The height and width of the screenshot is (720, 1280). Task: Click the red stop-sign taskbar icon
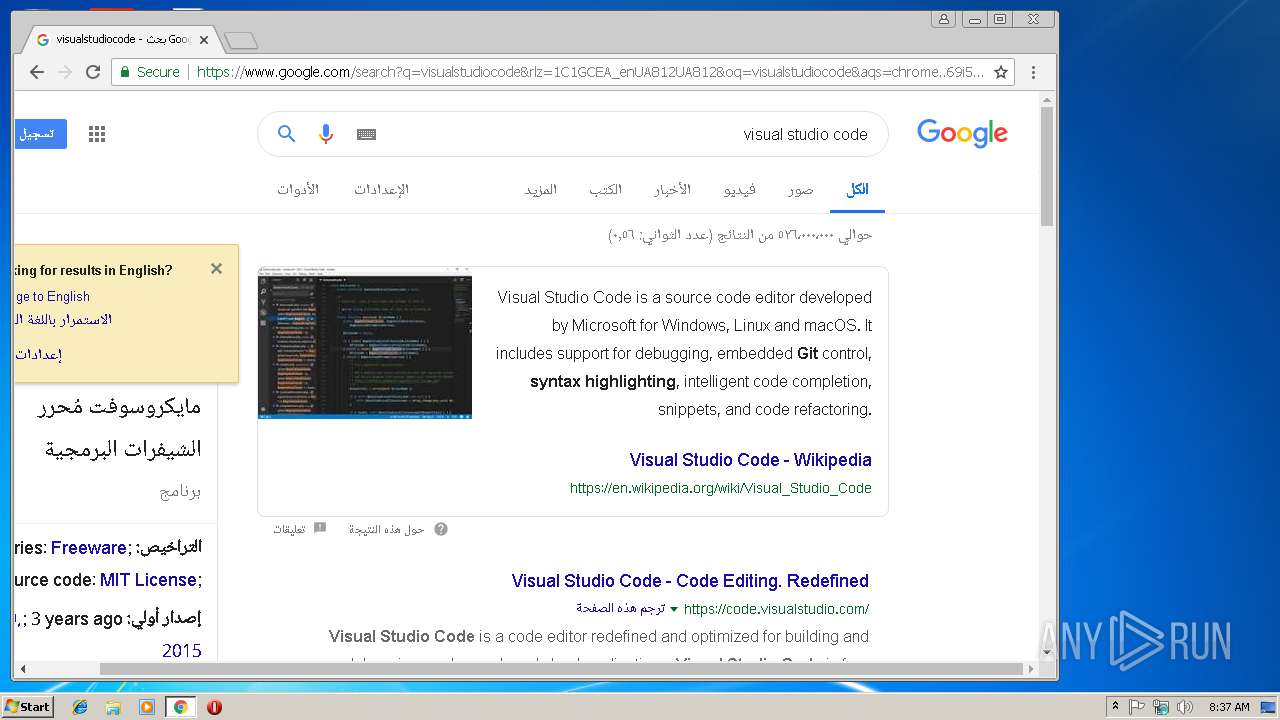click(x=214, y=707)
